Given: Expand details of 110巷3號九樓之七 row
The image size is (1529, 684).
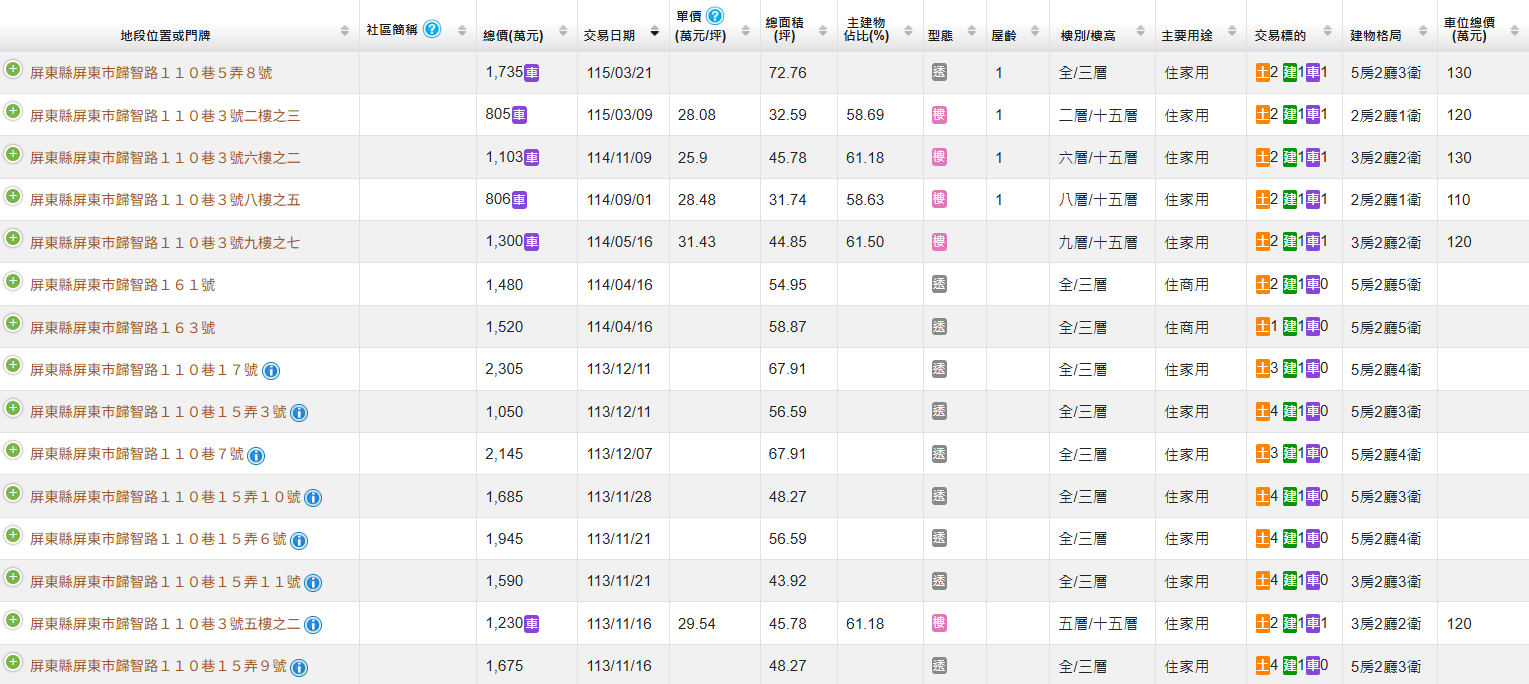Looking at the screenshot, I should click(x=13, y=238).
